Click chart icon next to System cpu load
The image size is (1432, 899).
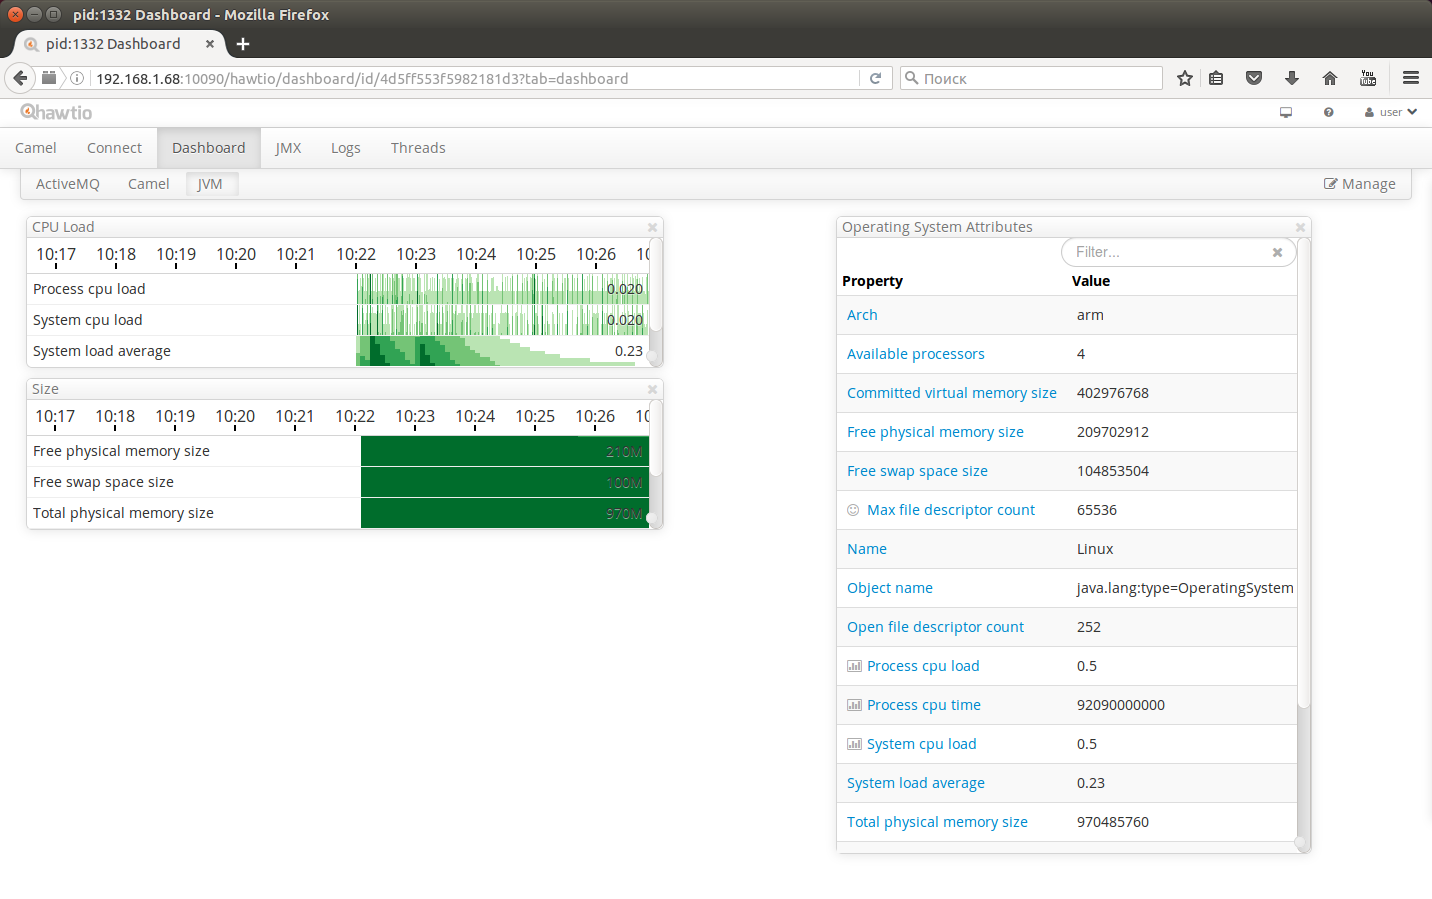click(854, 744)
